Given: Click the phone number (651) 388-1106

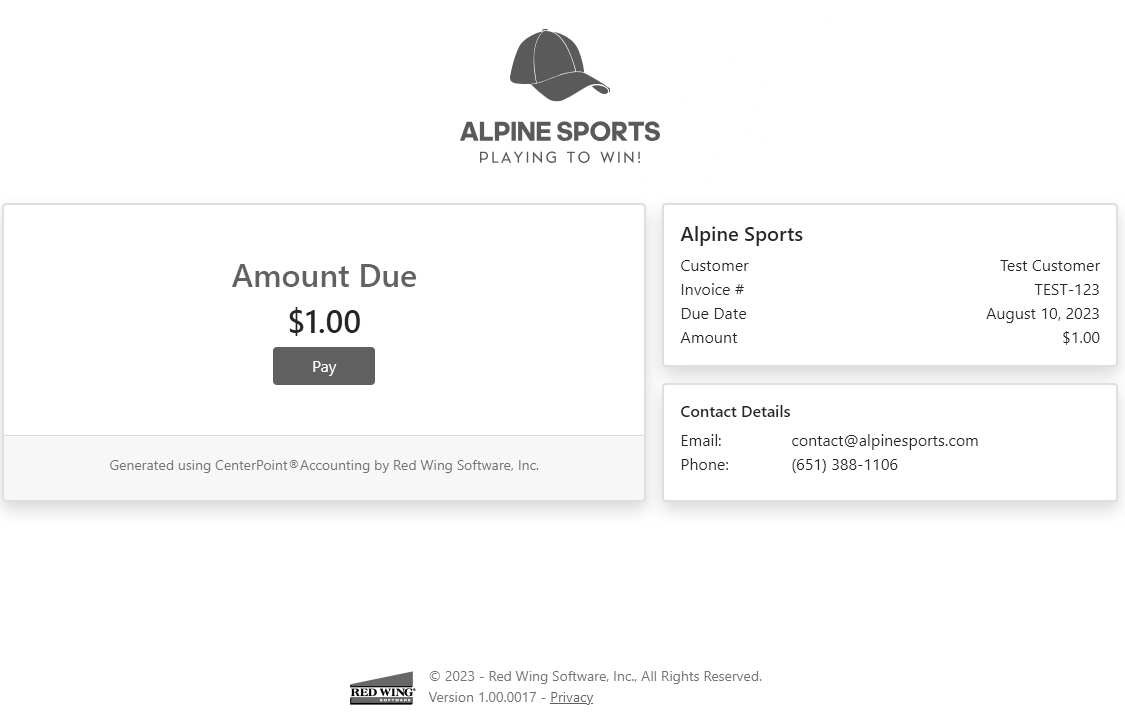Looking at the screenshot, I should 844,465.
